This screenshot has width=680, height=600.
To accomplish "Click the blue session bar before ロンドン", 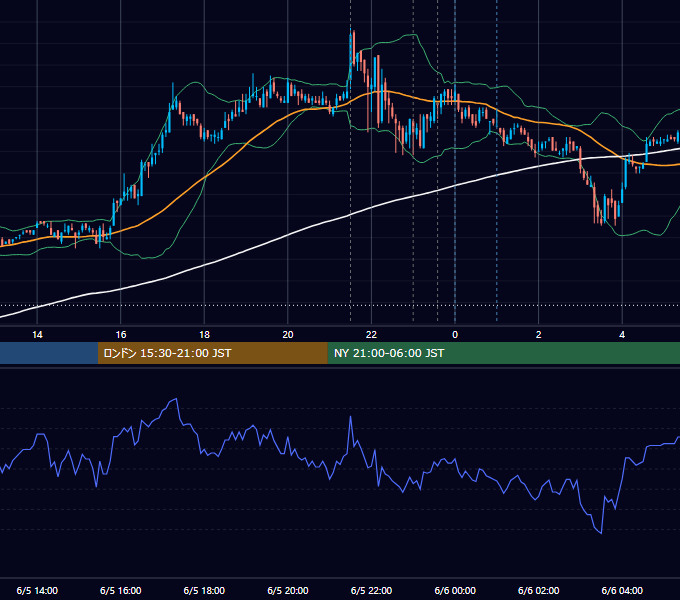I will click(49, 353).
